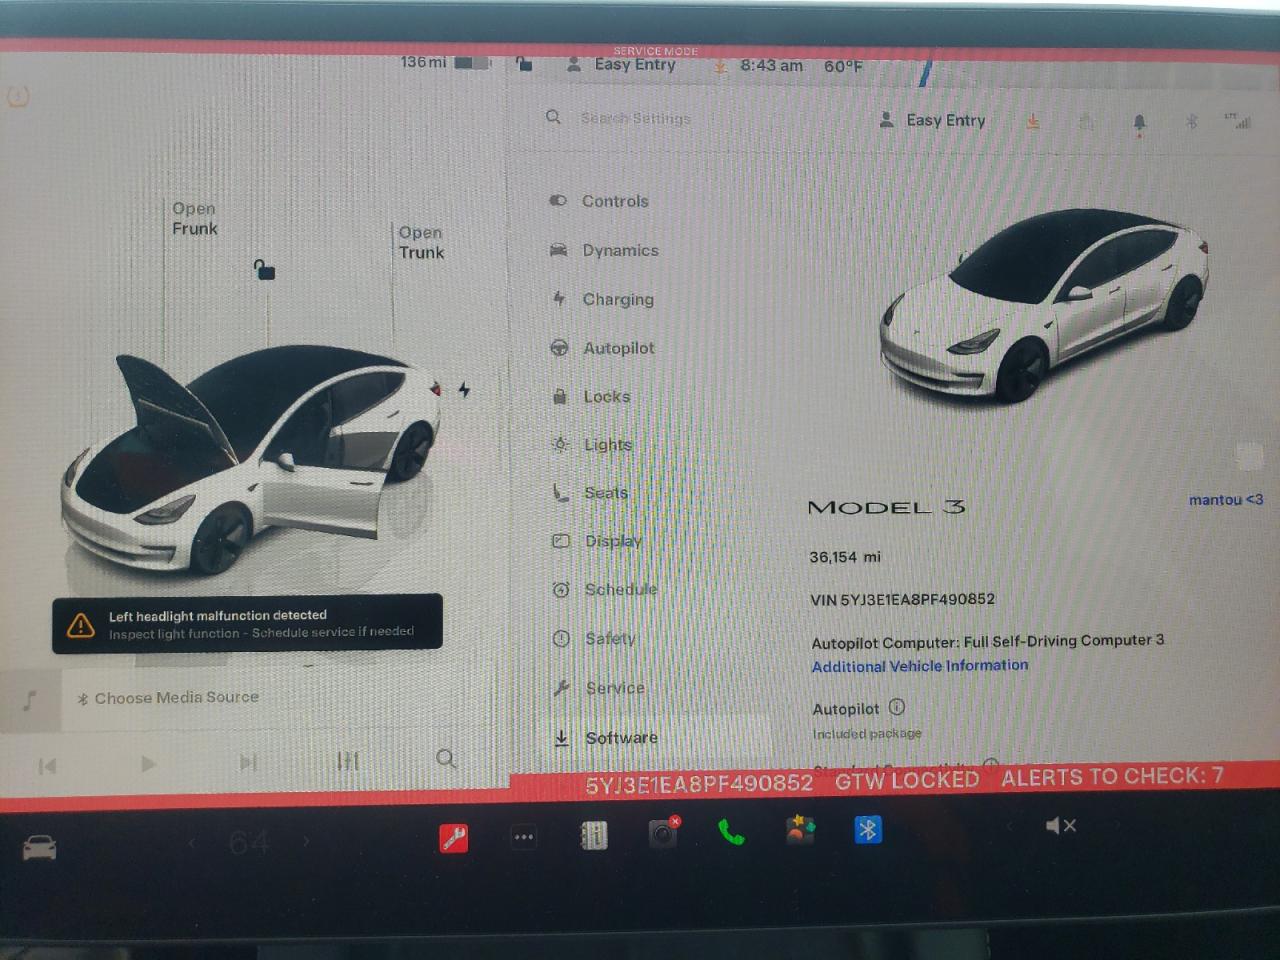Tap the search magnifier in media panel
The width and height of the screenshot is (1280, 960).
(447, 759)
